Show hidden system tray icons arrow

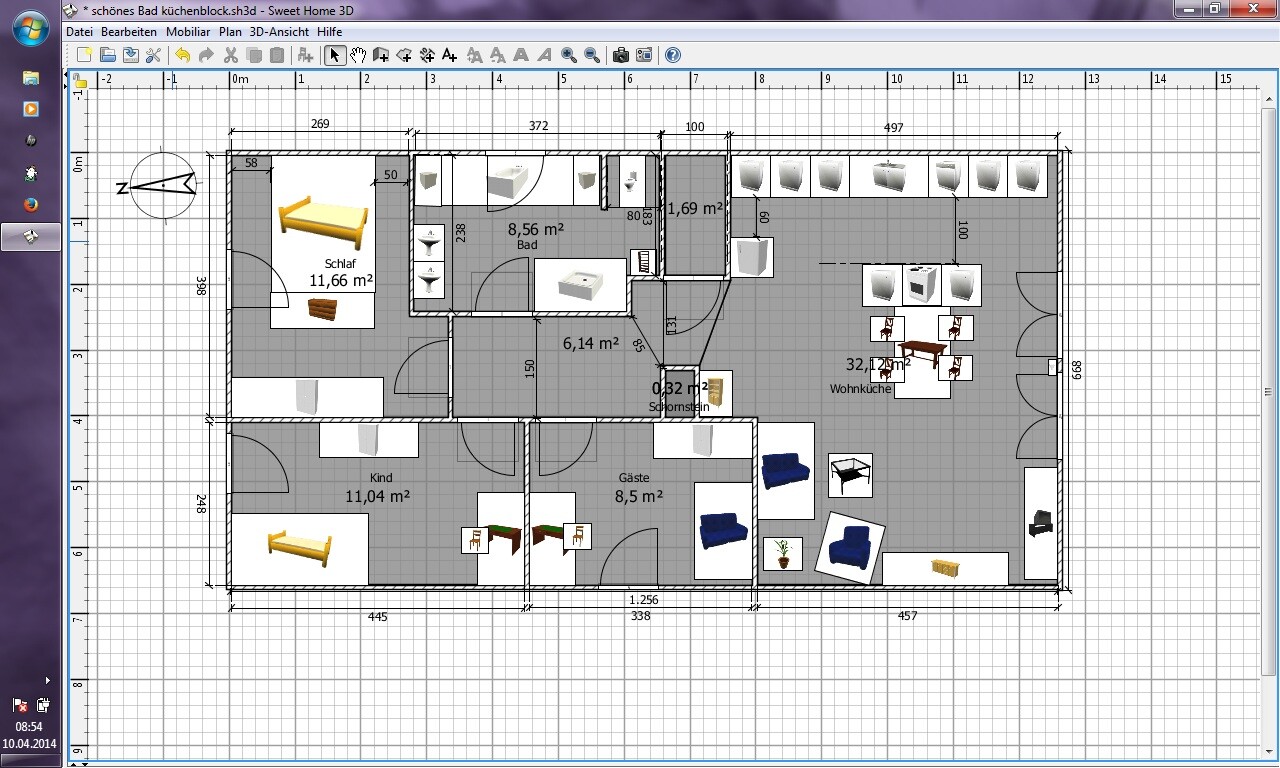[47, 681]
